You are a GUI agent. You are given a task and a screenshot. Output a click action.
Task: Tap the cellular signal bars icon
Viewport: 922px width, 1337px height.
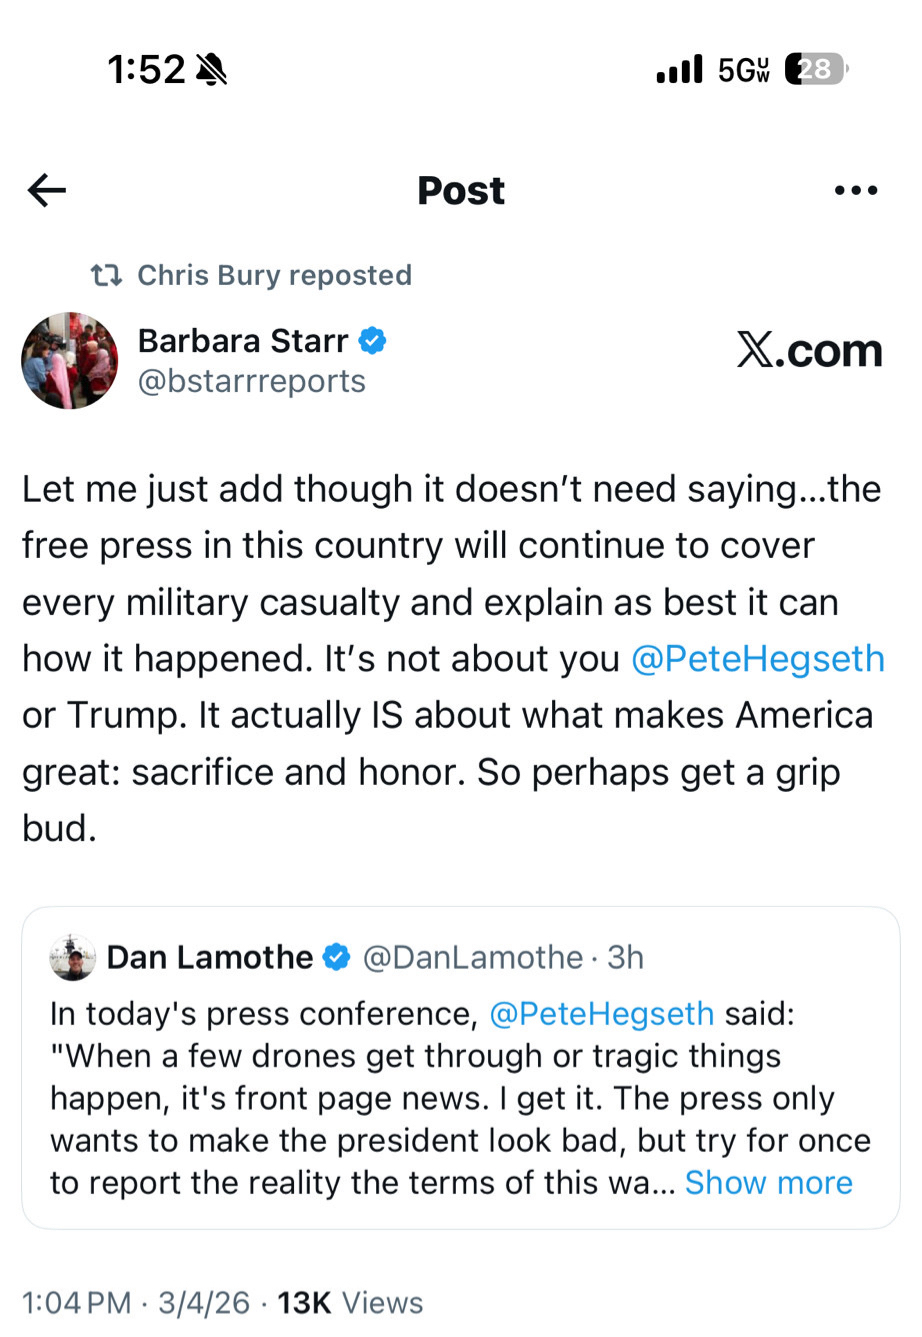click(x=680, y=70)
